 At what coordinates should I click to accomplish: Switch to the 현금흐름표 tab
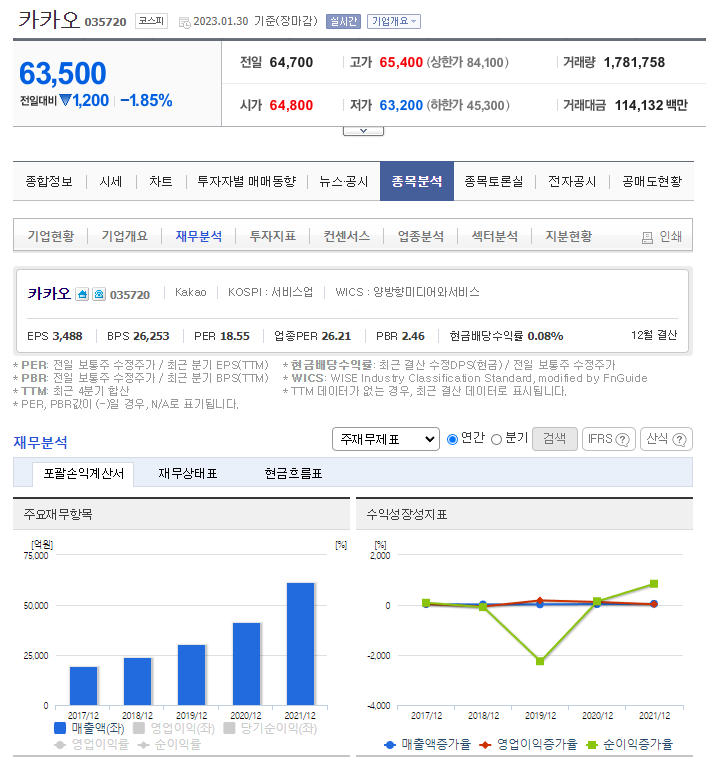pyautogui.click(x=293, y=474)
